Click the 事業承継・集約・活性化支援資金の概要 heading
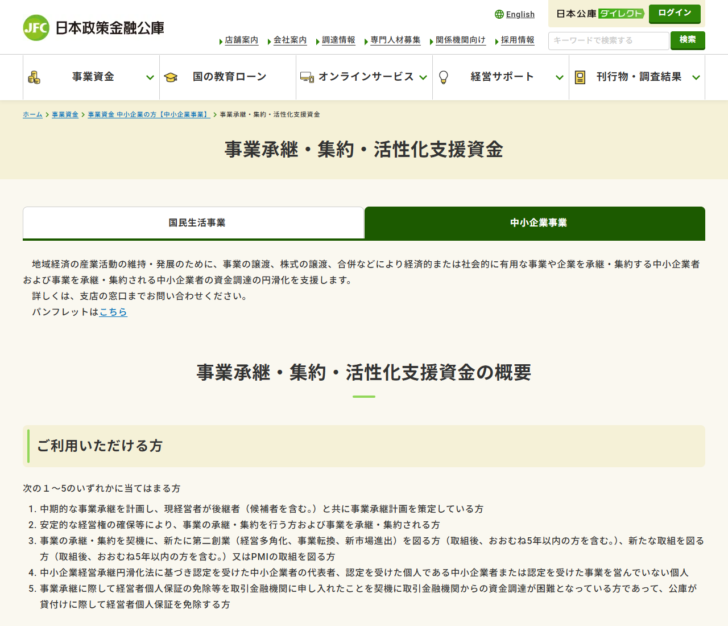Screen dimensions: 728x626 tap(364, 372)
